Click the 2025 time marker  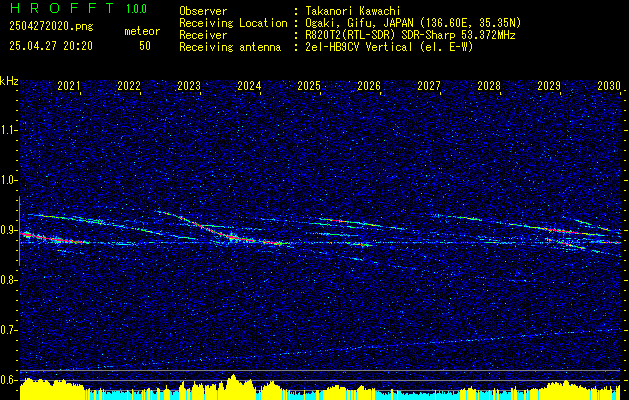point(309,85)
